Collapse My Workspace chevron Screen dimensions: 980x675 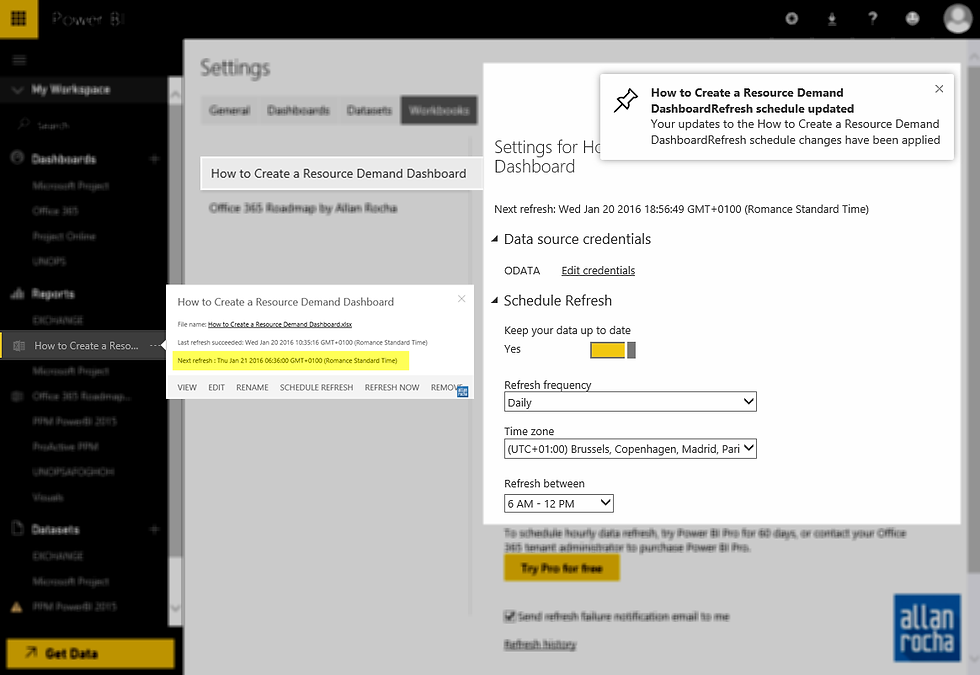coord(18,89)
